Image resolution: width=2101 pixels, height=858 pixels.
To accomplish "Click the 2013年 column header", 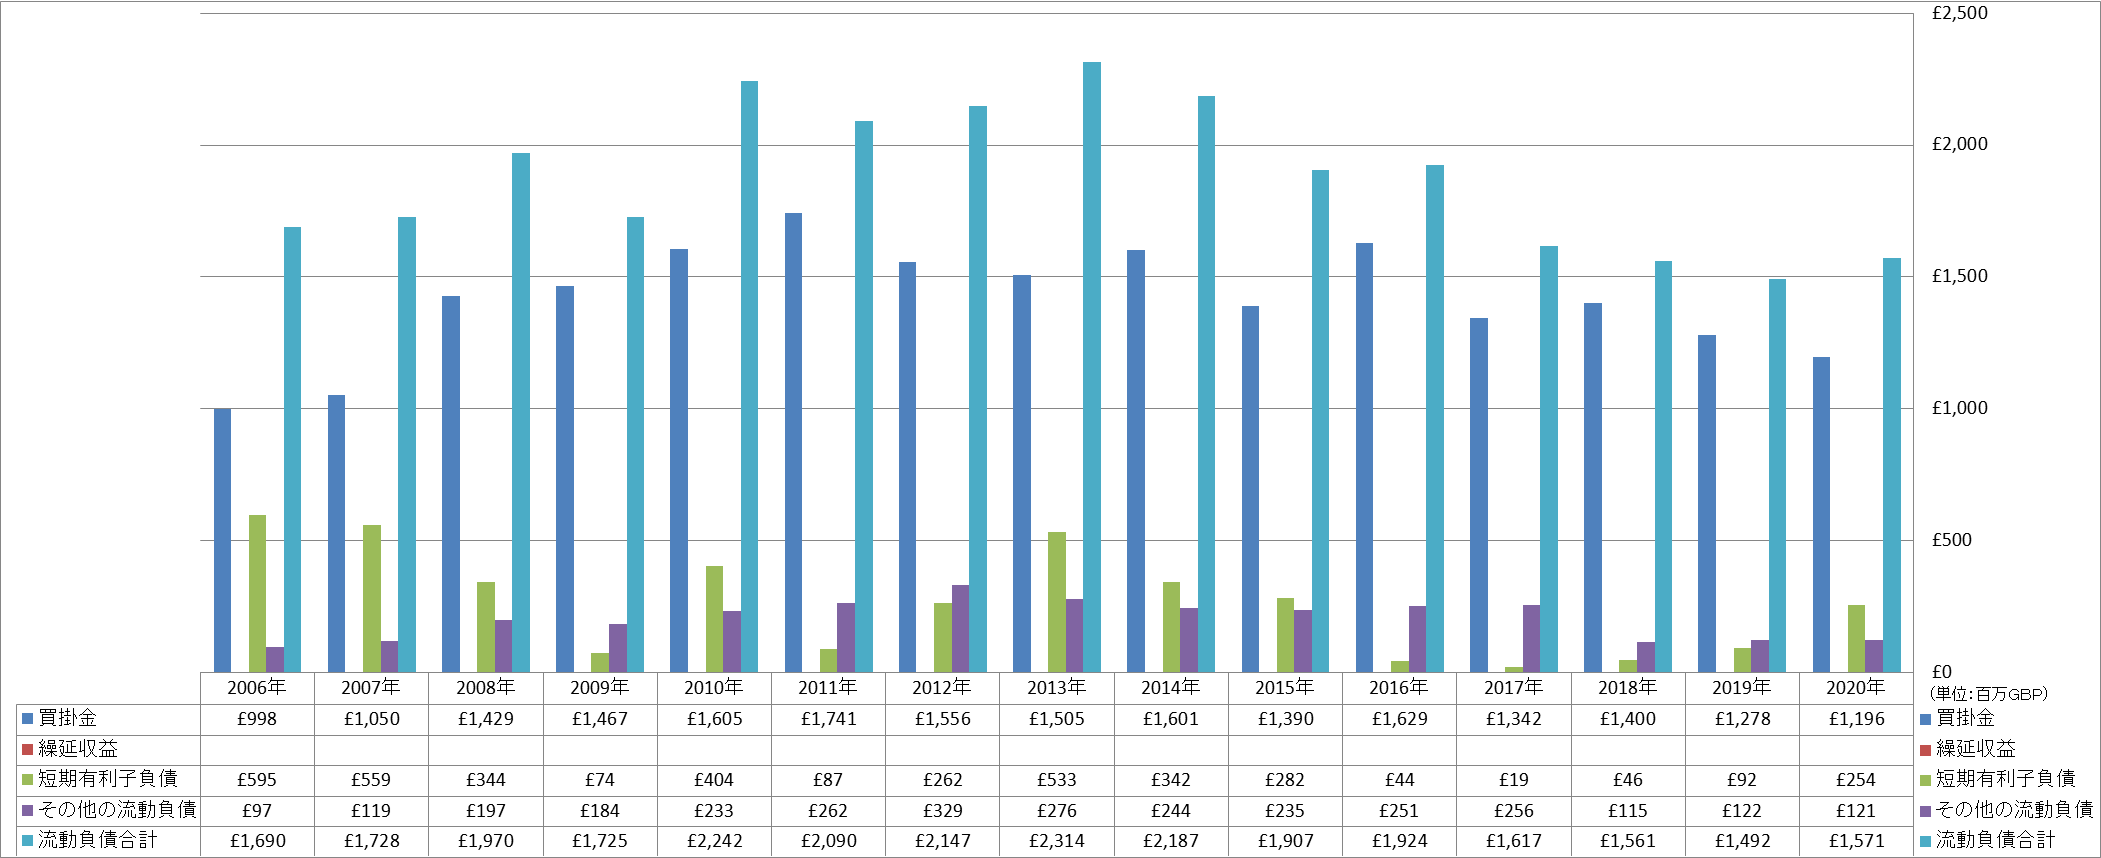I will point(1057,688).
